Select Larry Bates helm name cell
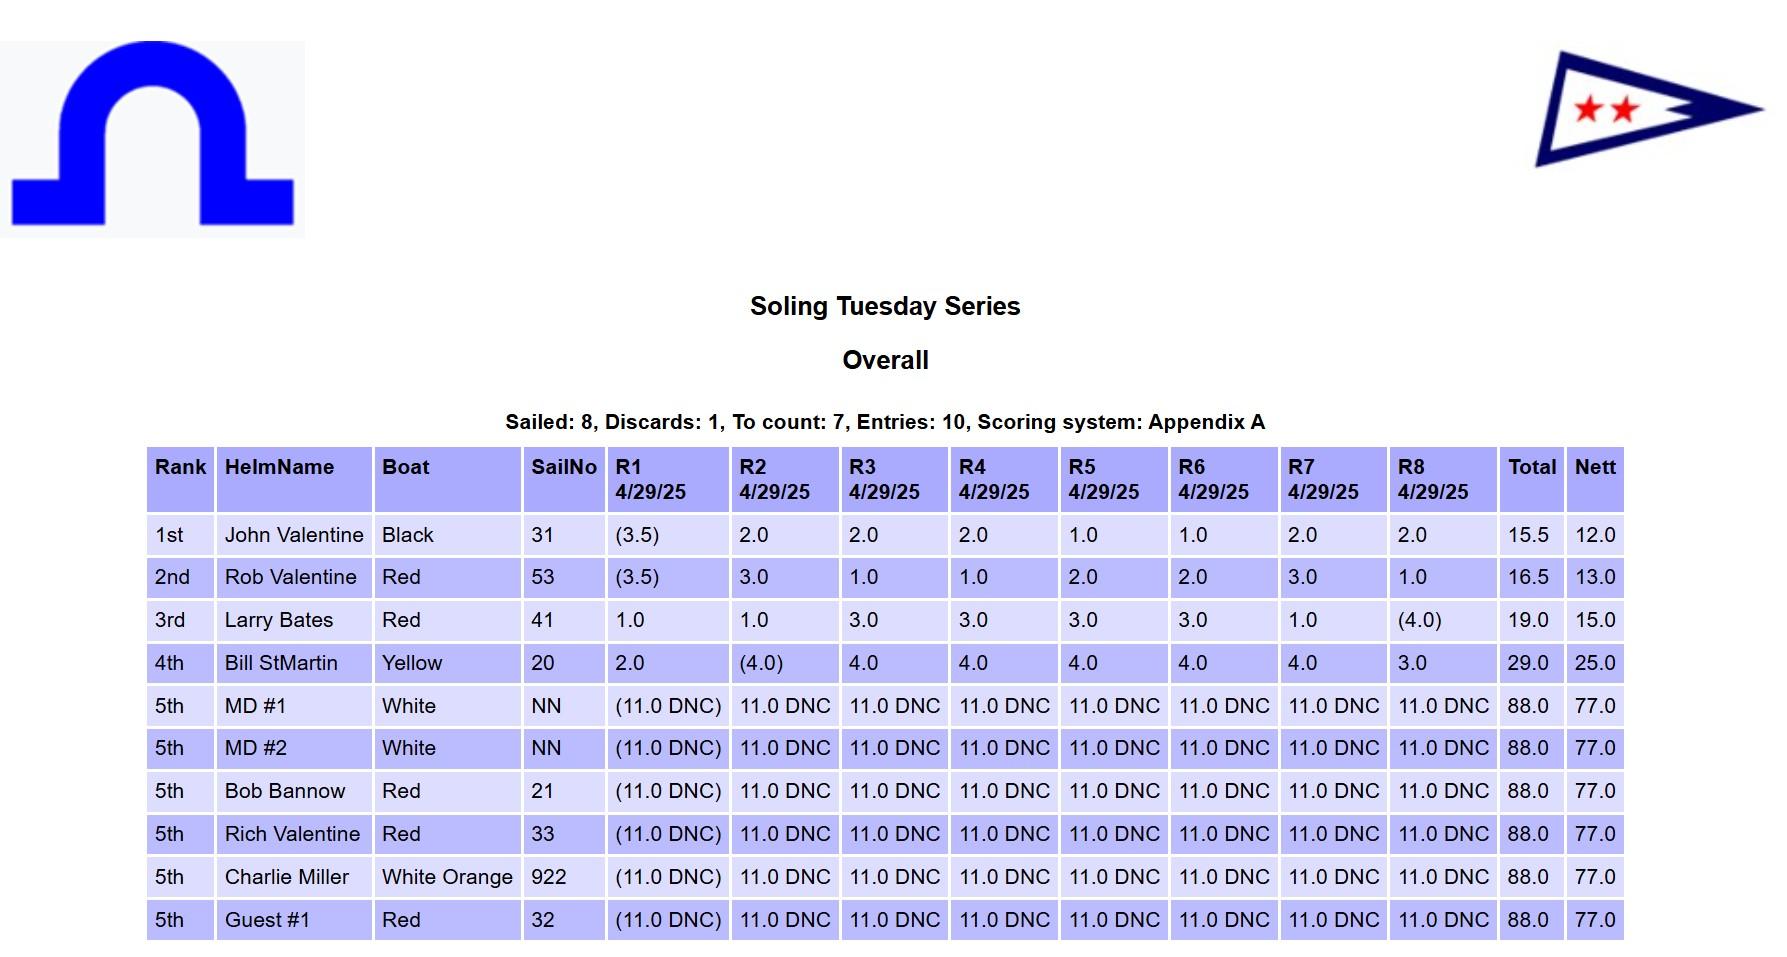 [x=294, y=620]
